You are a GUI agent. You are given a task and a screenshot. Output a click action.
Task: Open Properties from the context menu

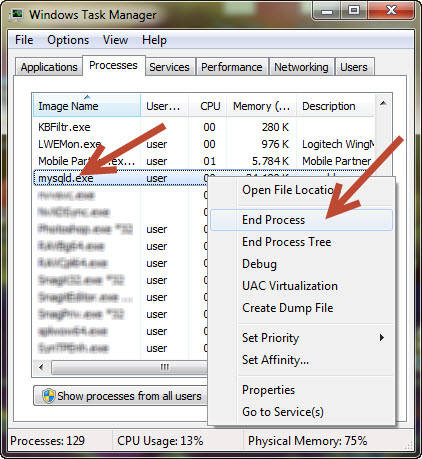[302, 390]
